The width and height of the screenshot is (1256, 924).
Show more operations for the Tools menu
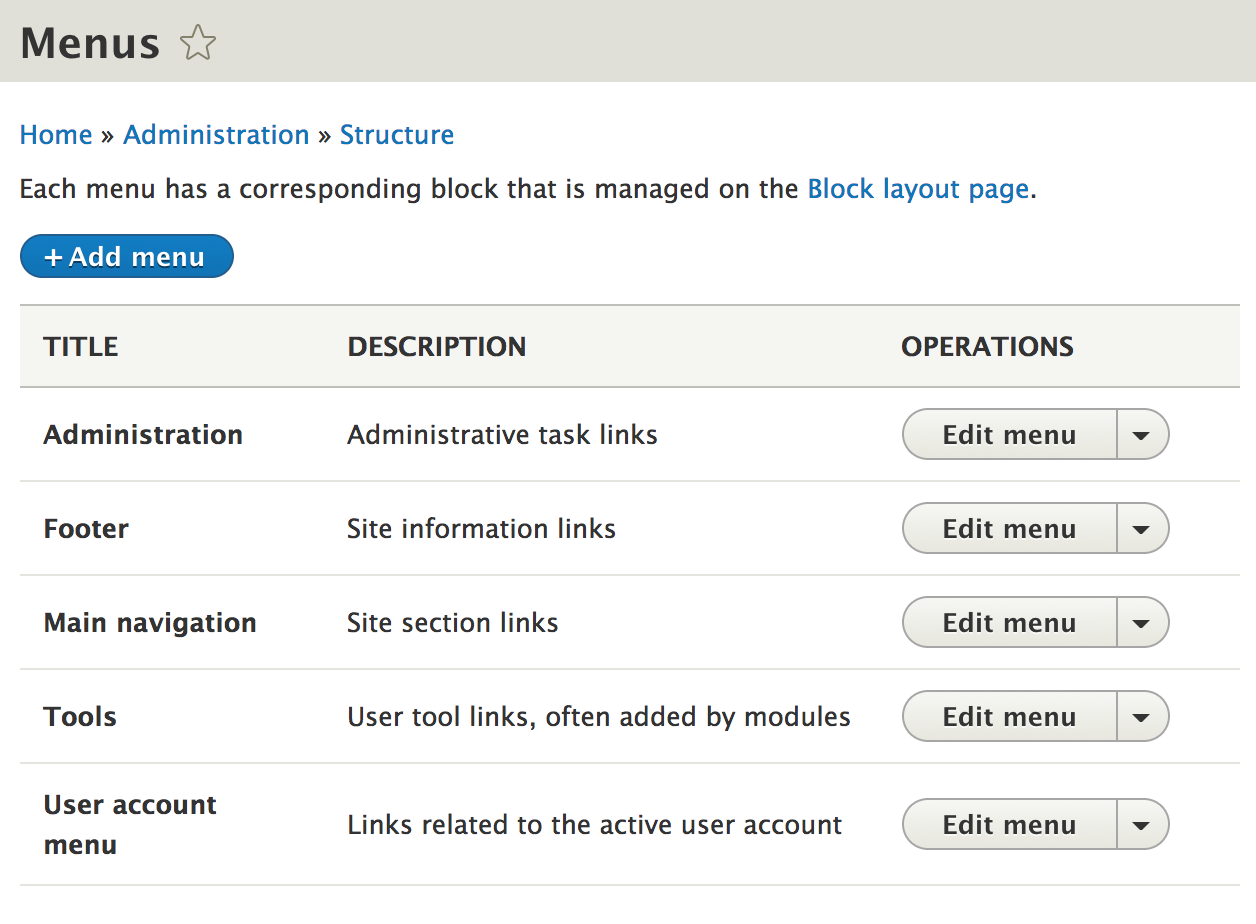[1142, 717]
